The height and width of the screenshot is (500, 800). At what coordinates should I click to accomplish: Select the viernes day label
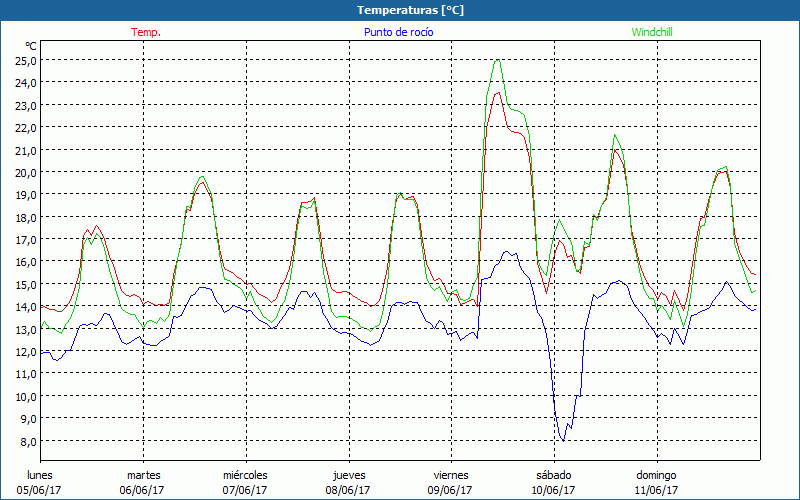[x=451, y=475]
